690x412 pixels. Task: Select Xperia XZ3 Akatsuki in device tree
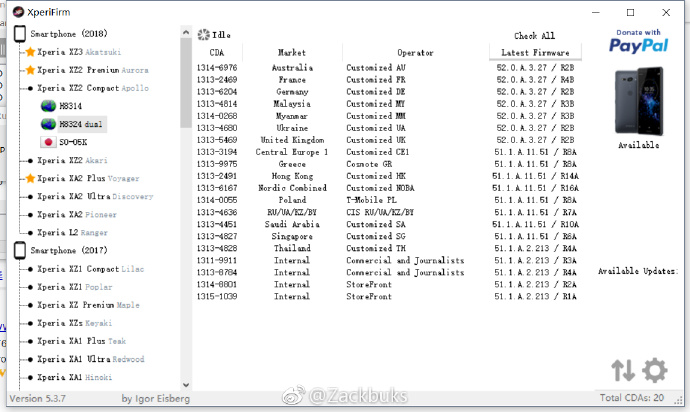click(79, 52)
